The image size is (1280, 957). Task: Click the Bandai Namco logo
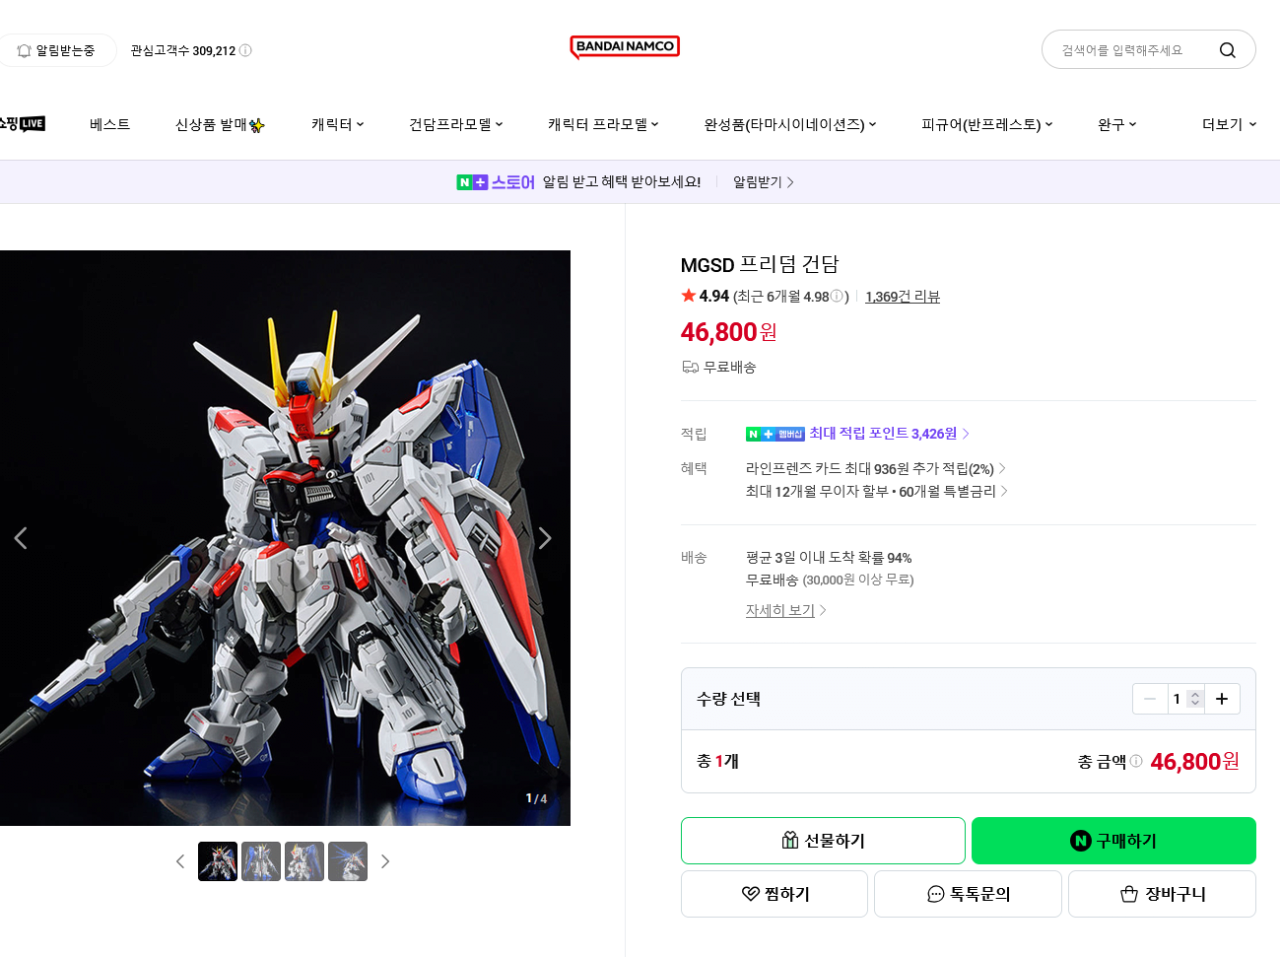point(625,47)
